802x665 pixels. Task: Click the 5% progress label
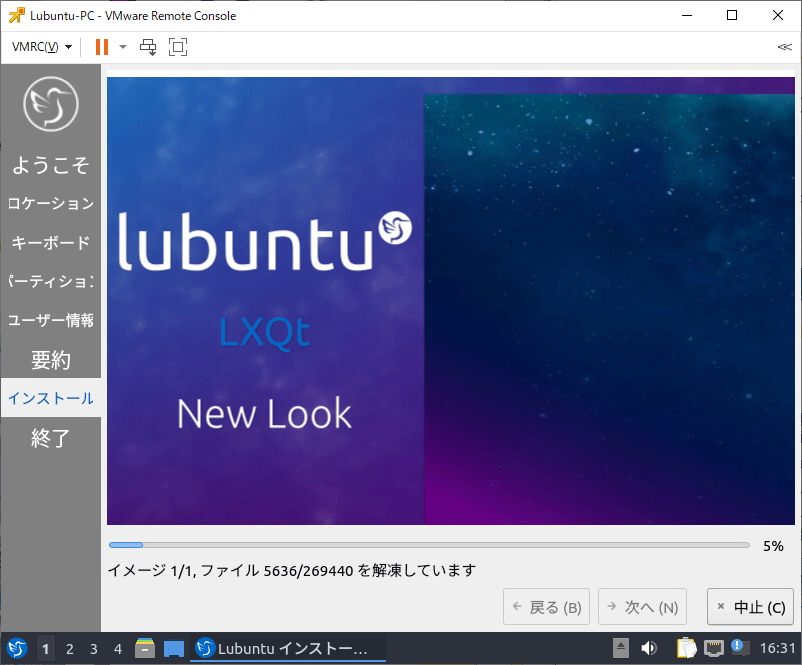(x=773, y=546)
